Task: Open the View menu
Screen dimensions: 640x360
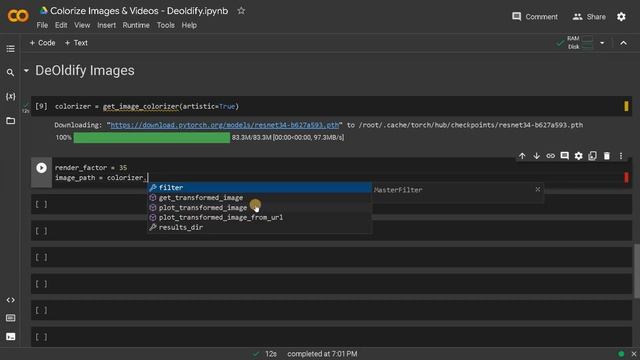Action: (82, 25)
